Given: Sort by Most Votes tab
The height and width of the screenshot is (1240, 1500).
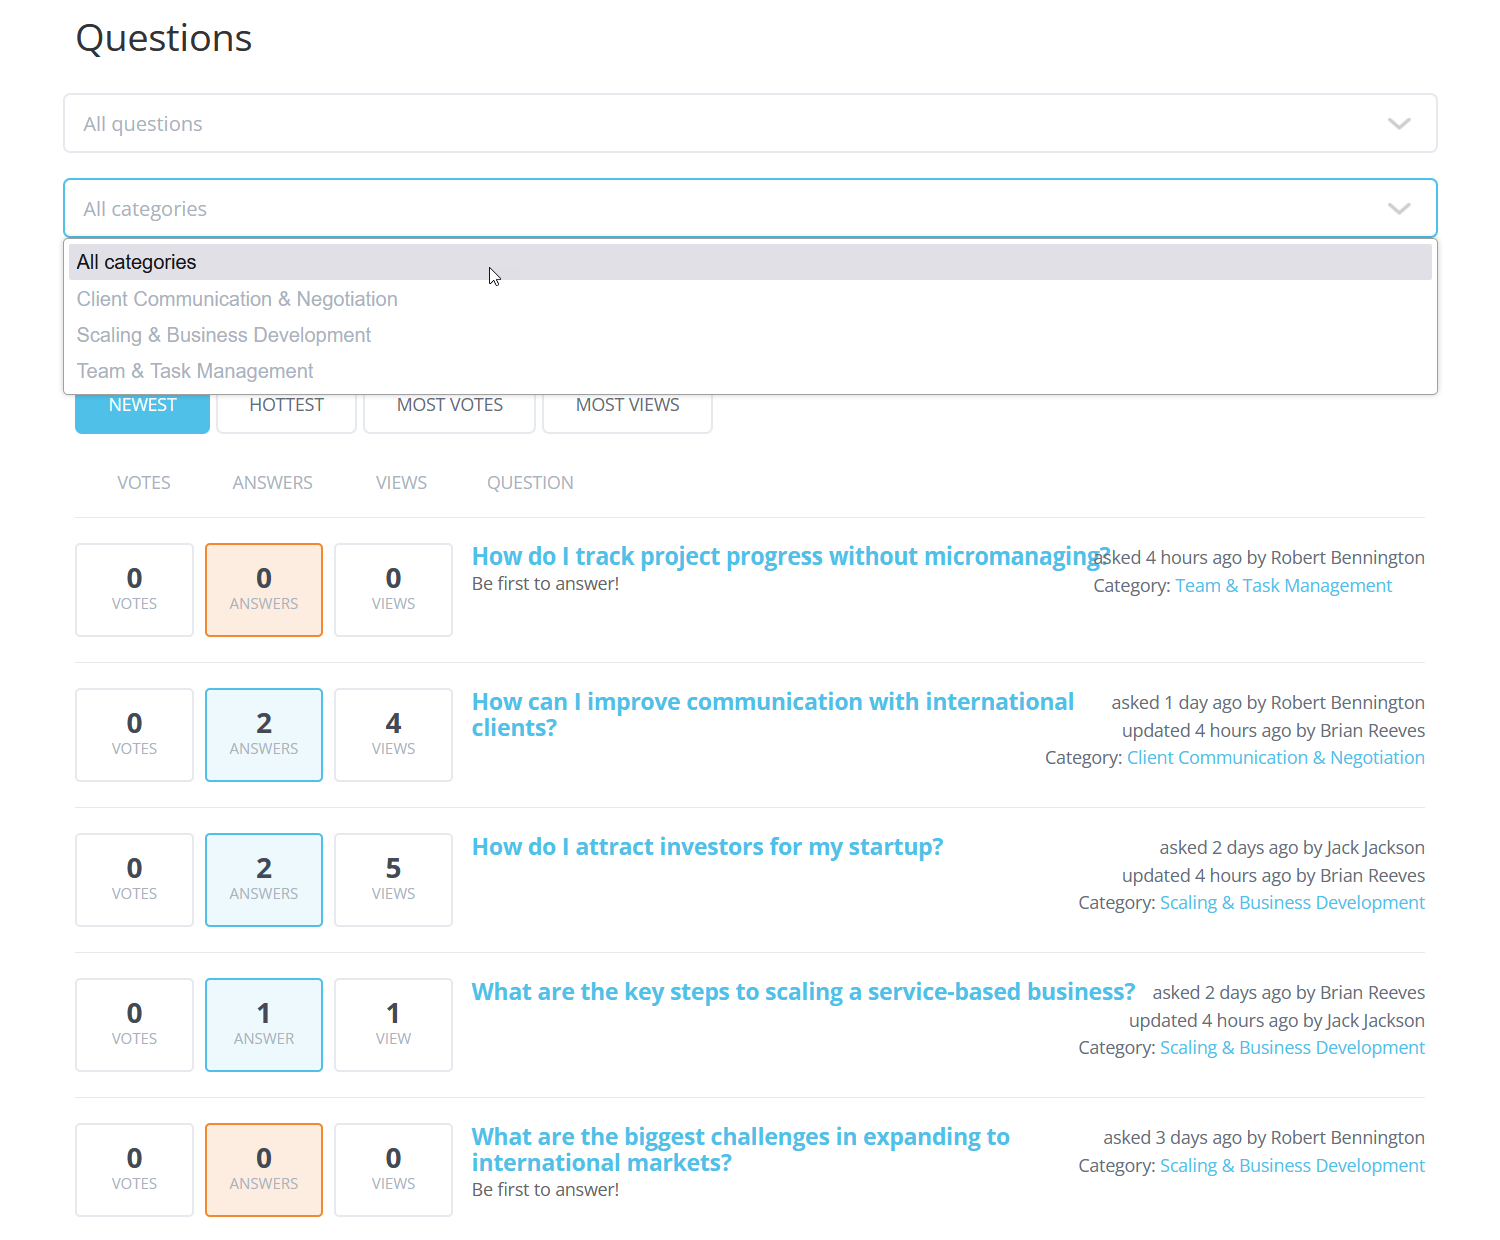Looking at the screenshot, I should tap(450, 410).
